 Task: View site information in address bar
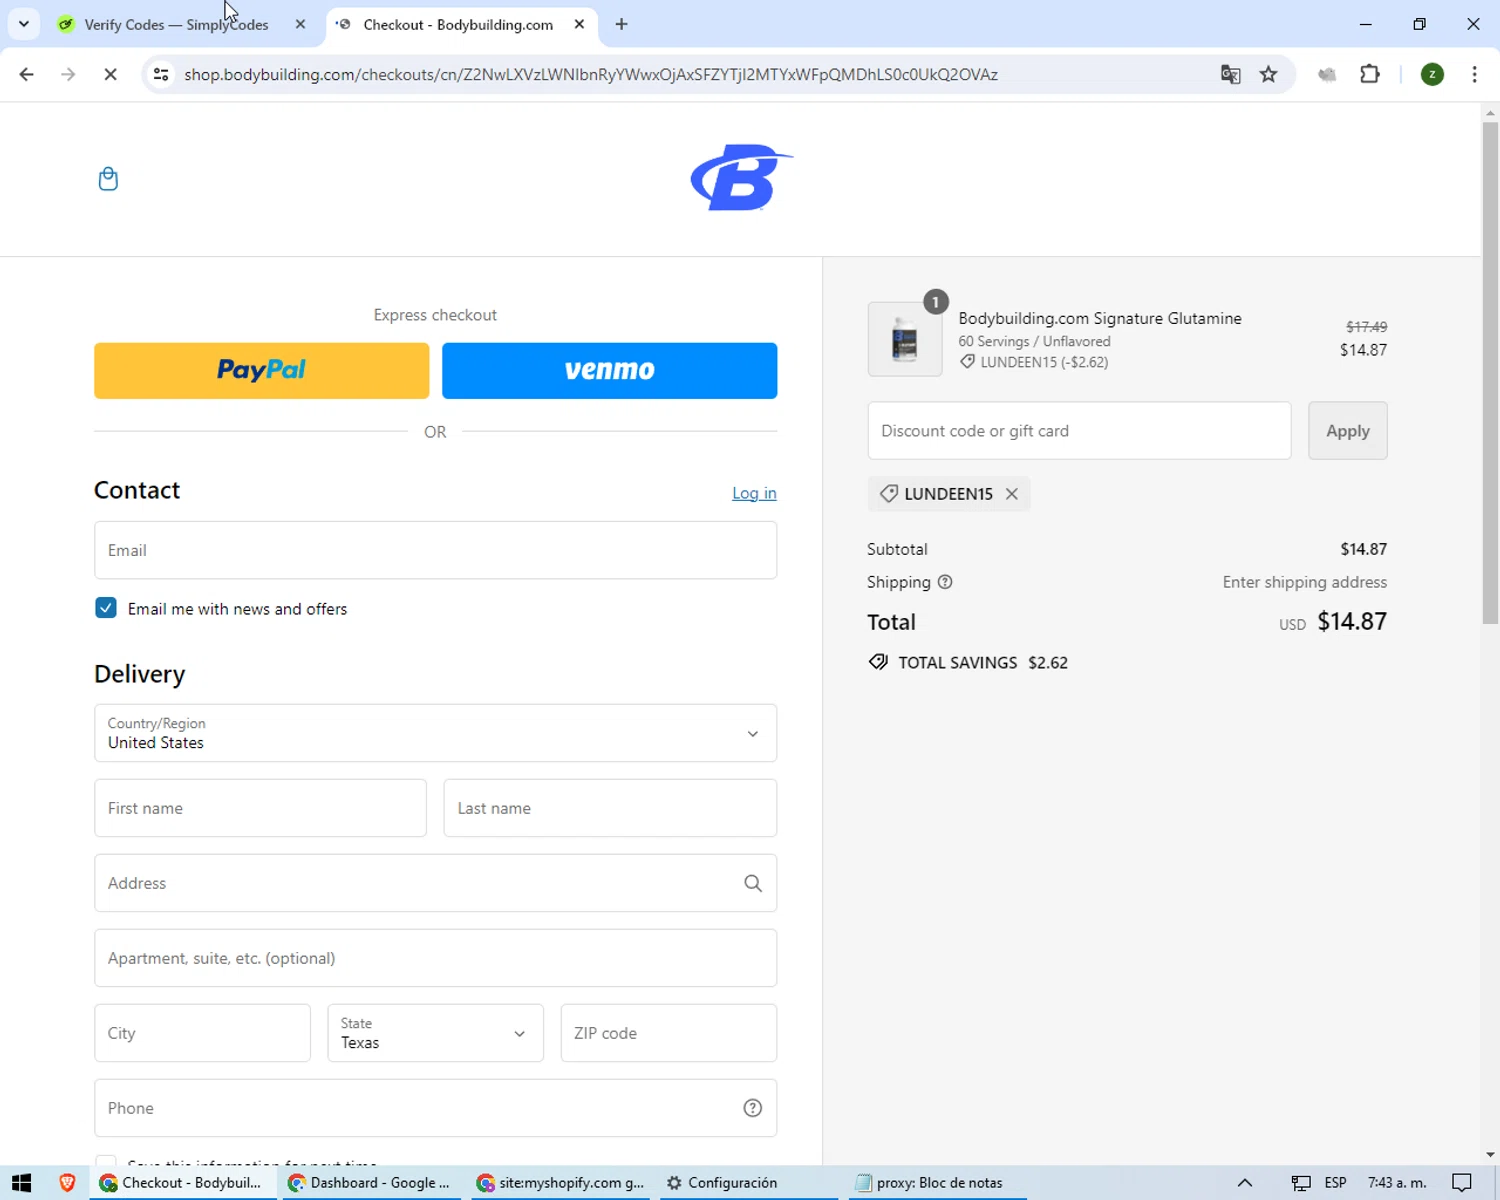[x=161, y=74]
